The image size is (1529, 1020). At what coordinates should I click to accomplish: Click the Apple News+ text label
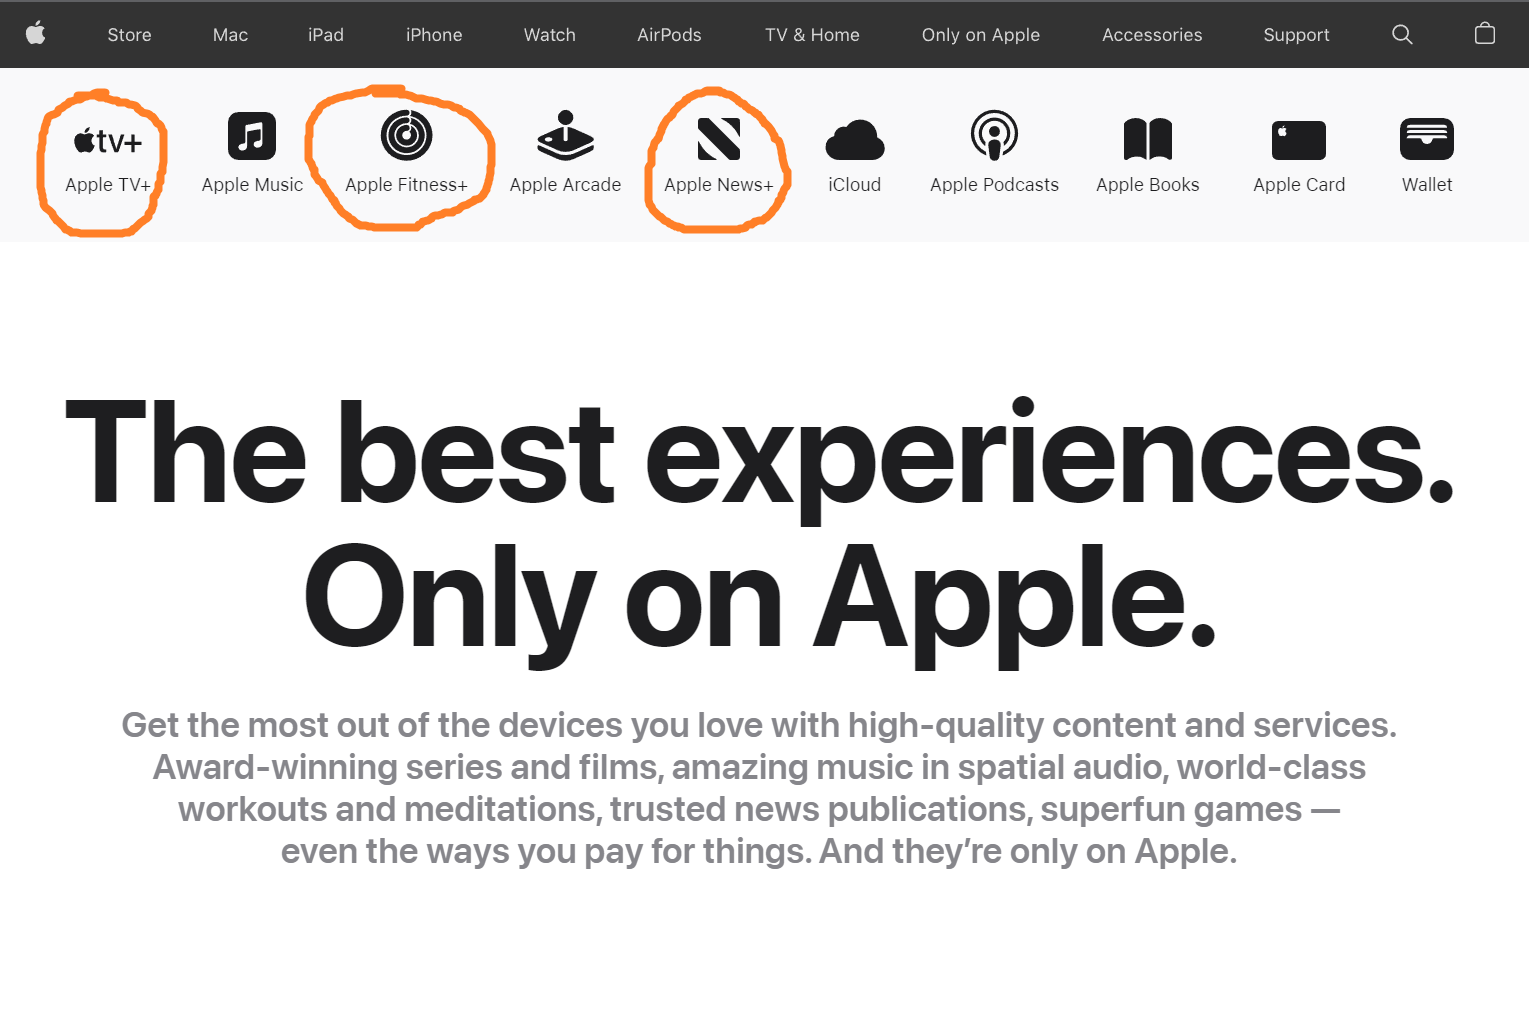tap(719, 185)
